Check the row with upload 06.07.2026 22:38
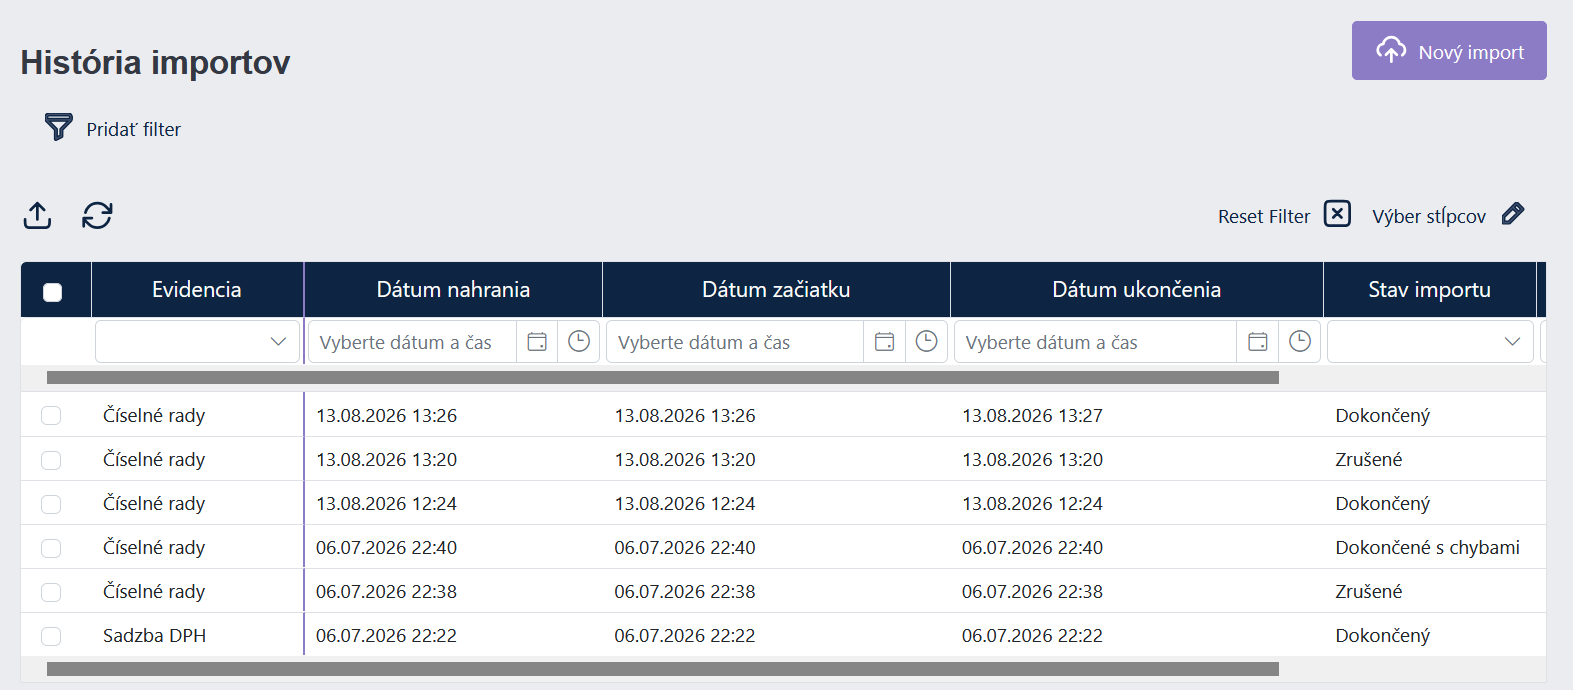 pos(51,592)
